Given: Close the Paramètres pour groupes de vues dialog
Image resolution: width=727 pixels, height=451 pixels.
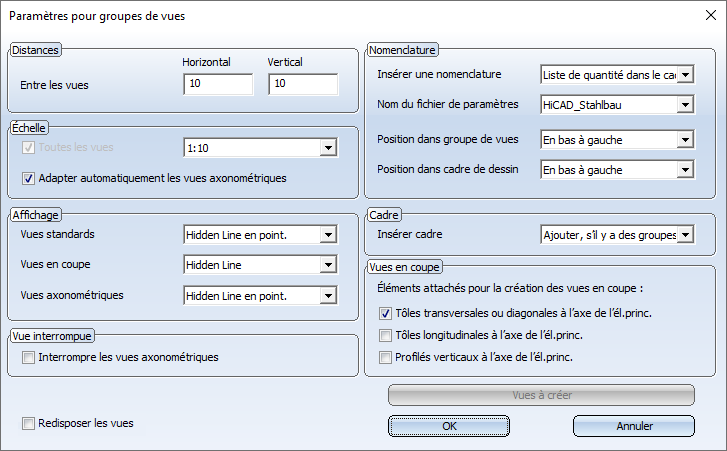Looking at the screenshot, I should coord(710,15).
